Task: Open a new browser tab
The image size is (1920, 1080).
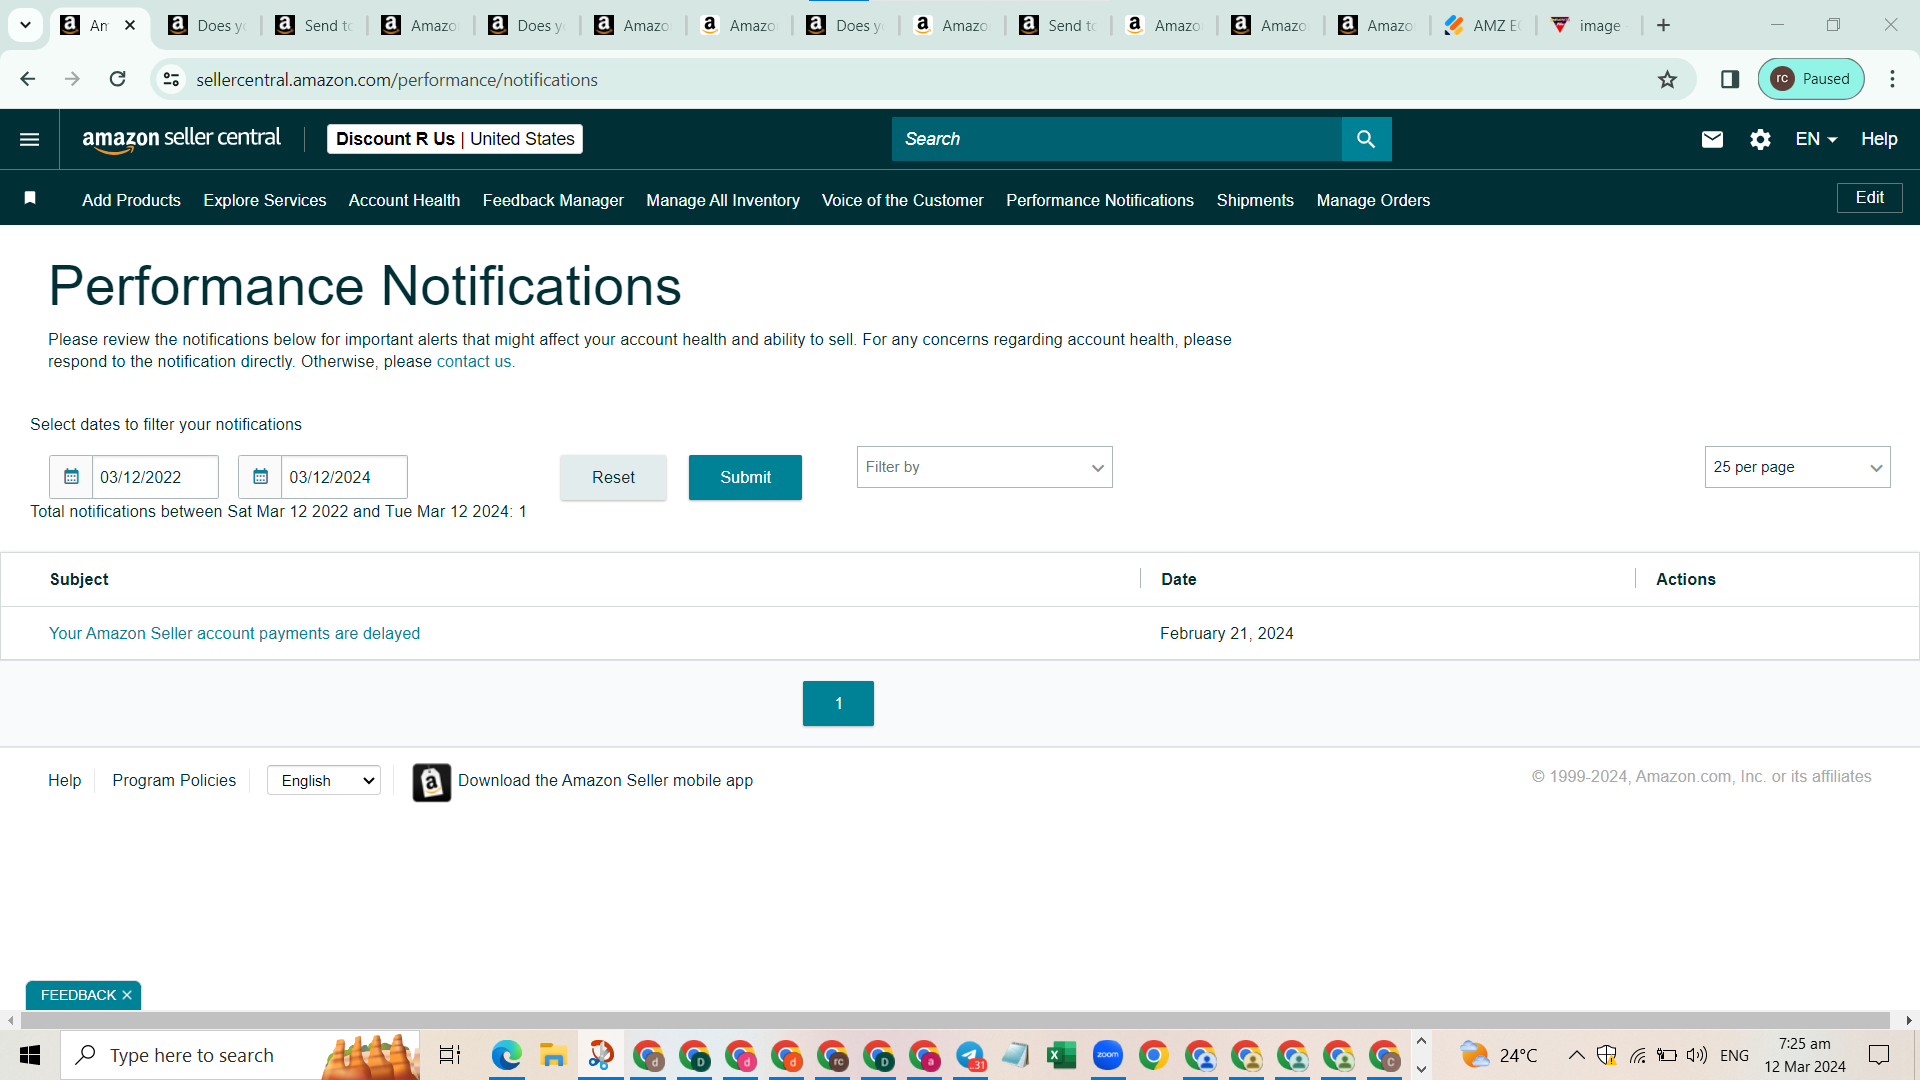Action: 1664,25
